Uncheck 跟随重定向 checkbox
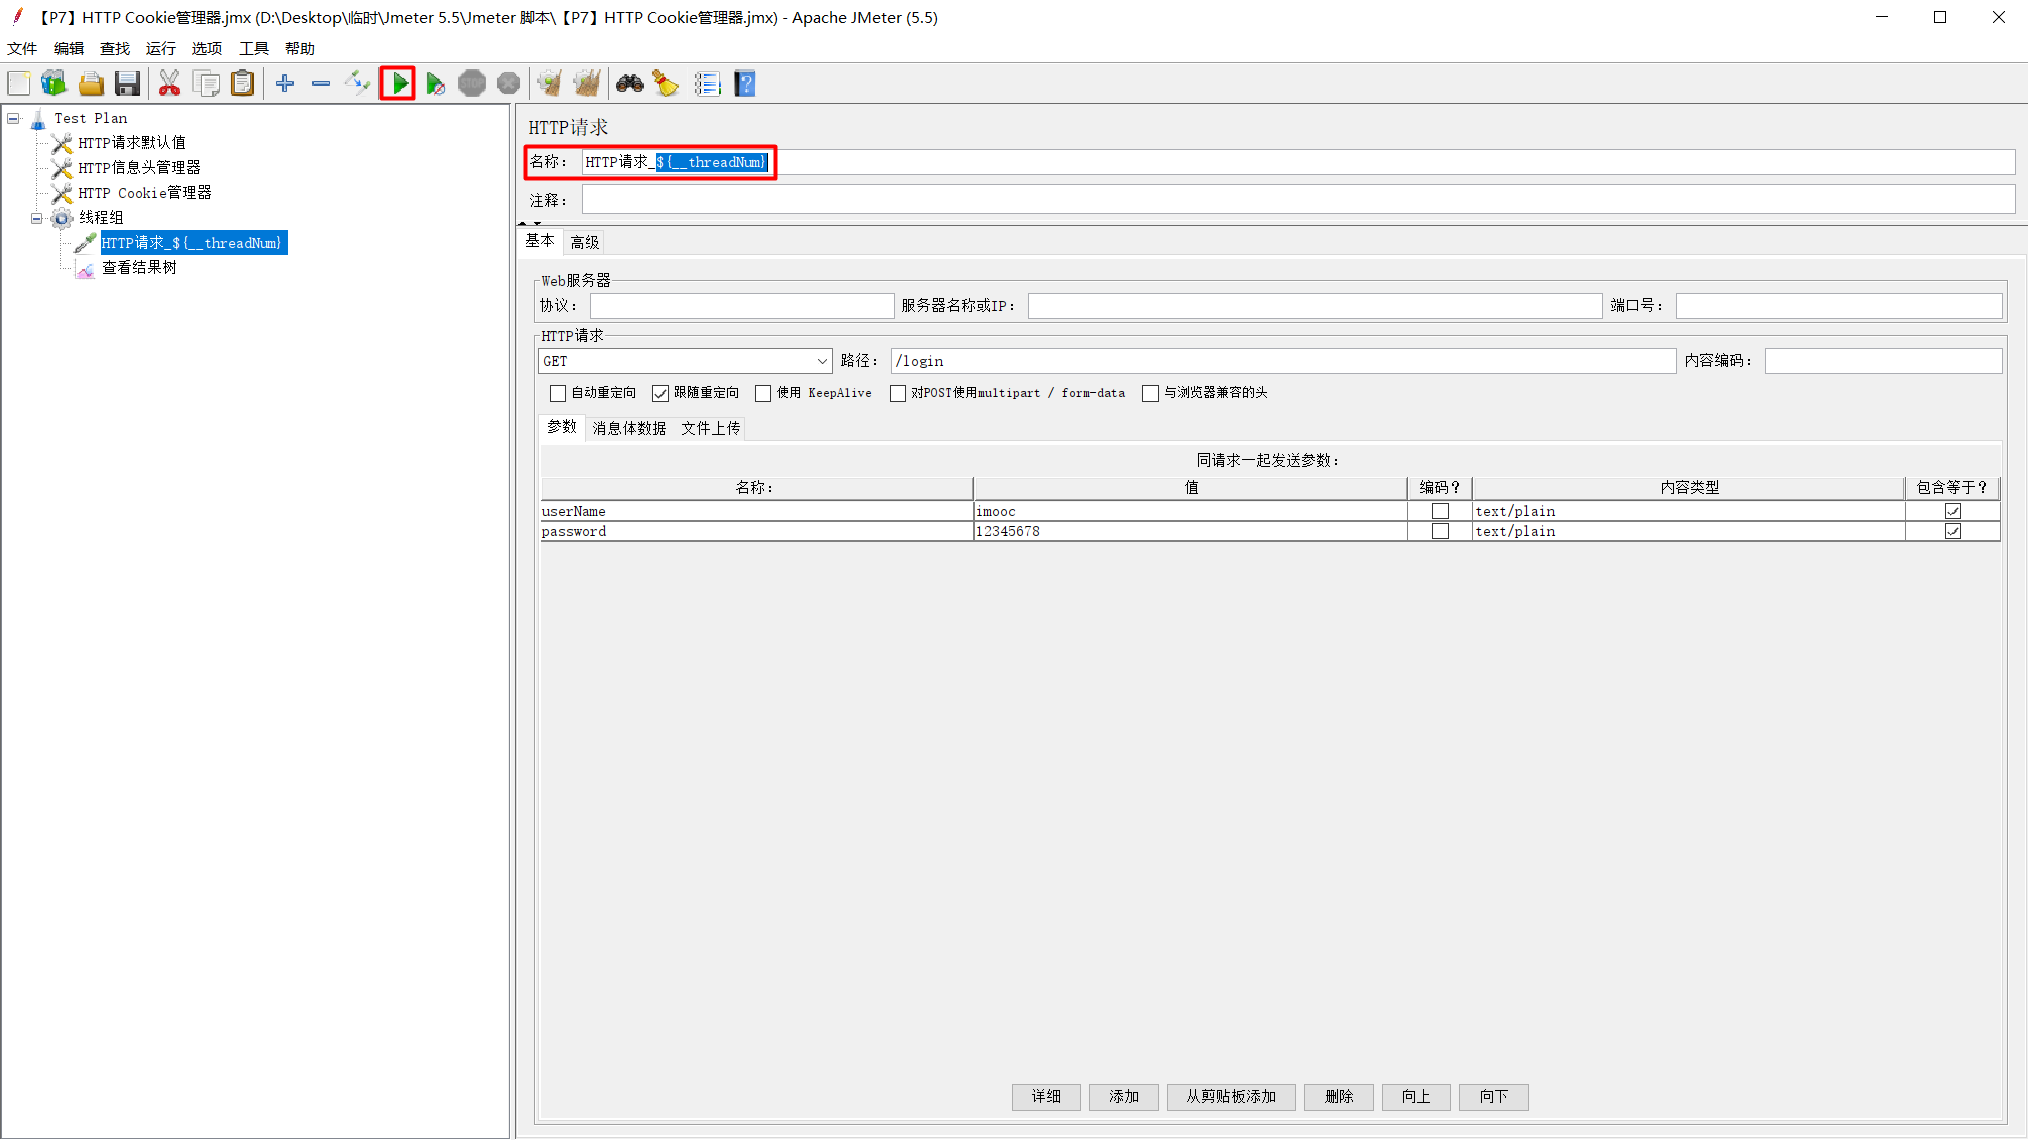Screen dimensions: 2028x1140 [660, 393]
